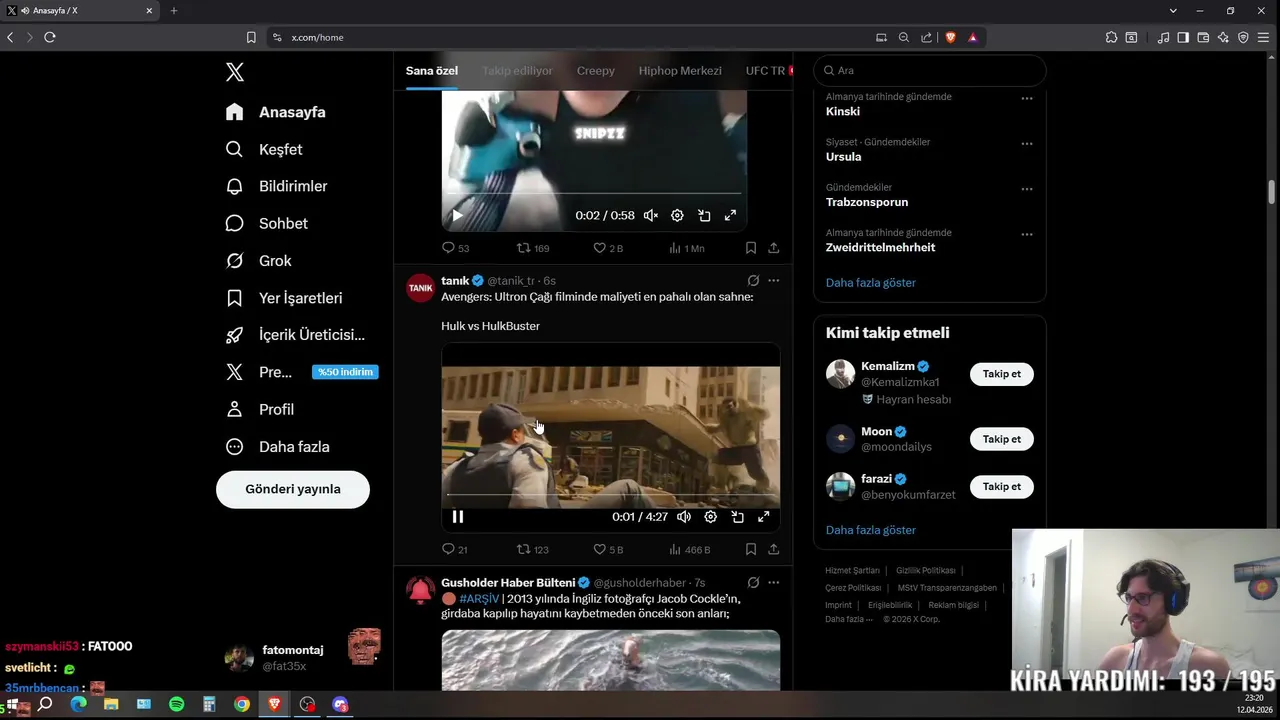Follow Moon with Takip et

(x=1001, y=439)
